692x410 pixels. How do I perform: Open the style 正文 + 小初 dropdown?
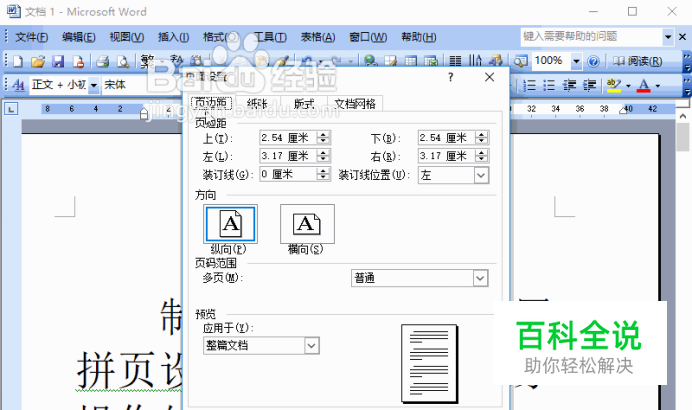94,85
